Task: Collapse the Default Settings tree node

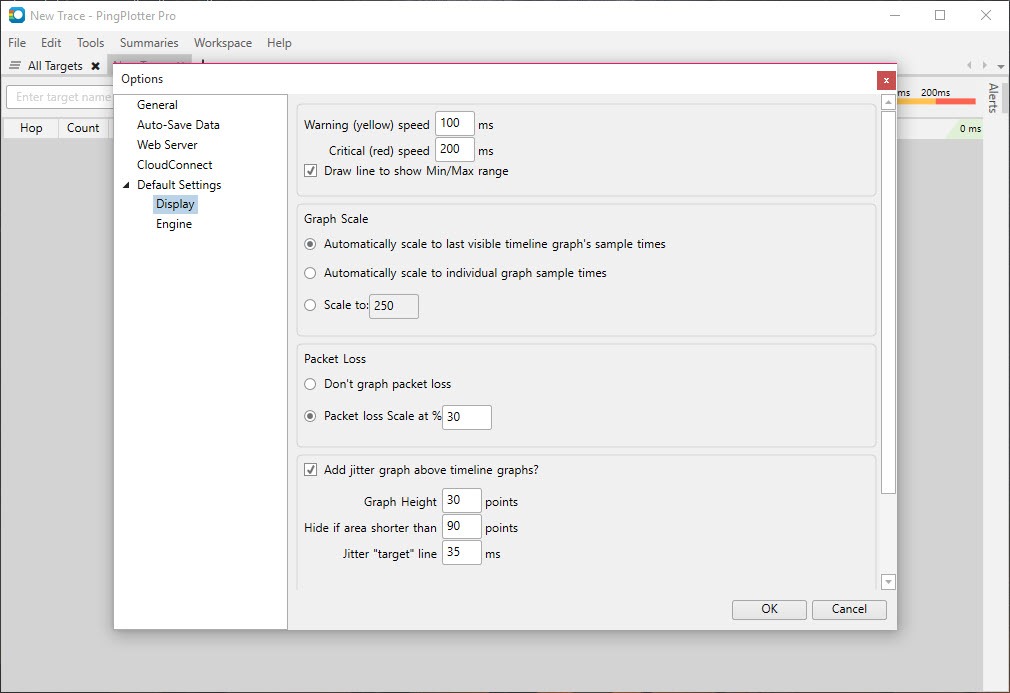Action: 126,185
